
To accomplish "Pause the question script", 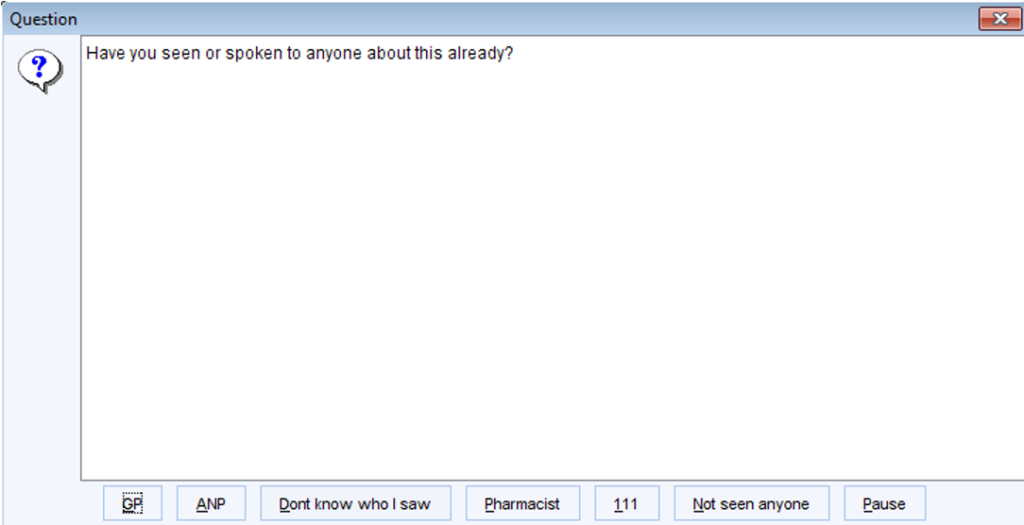I will 884,503.
